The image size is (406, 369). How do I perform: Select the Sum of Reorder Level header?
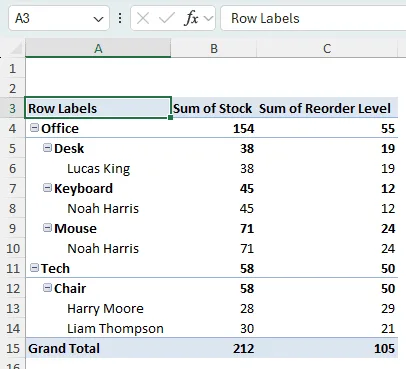pos(327,108)
